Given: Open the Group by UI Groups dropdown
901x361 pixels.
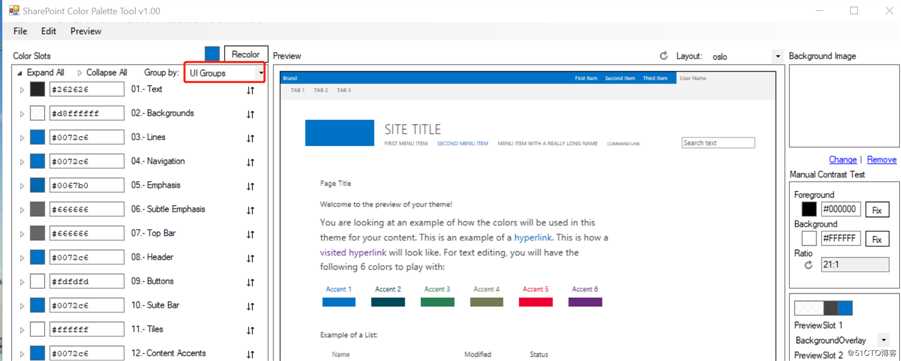Looking at the screenshot, I should pyautogui.click(x=225, y=73).
